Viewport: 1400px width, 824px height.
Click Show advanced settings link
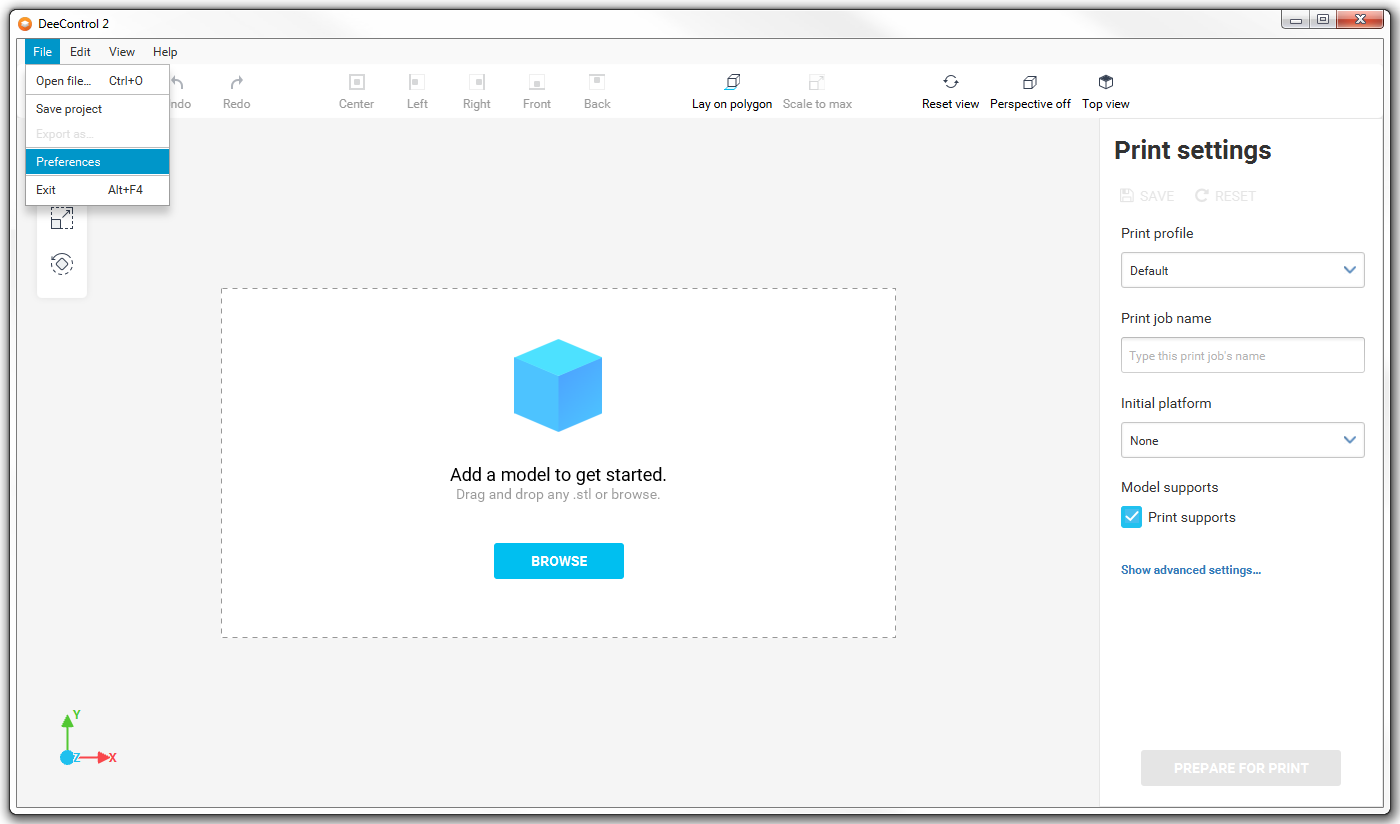1190,570
